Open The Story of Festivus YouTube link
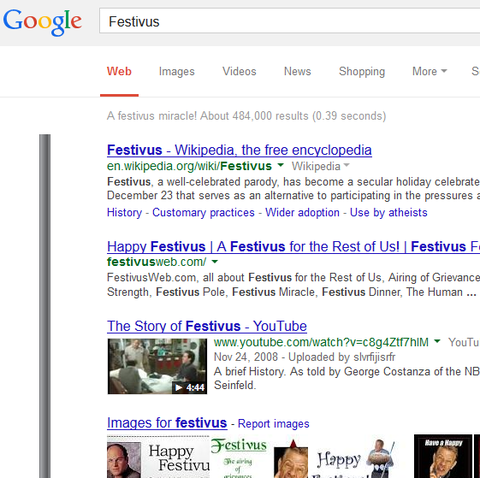The height and width of the screenshot is (478, 480). [x=207, y=326]
